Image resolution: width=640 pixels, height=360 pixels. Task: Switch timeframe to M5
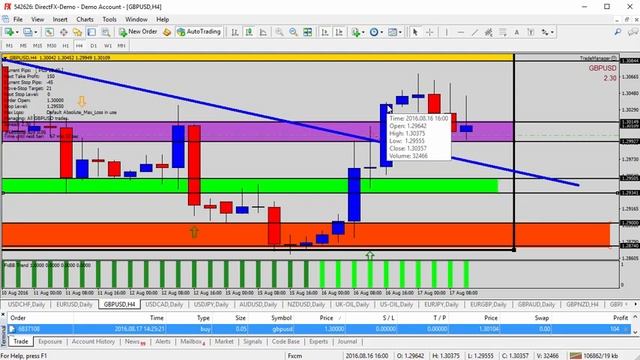23,46
